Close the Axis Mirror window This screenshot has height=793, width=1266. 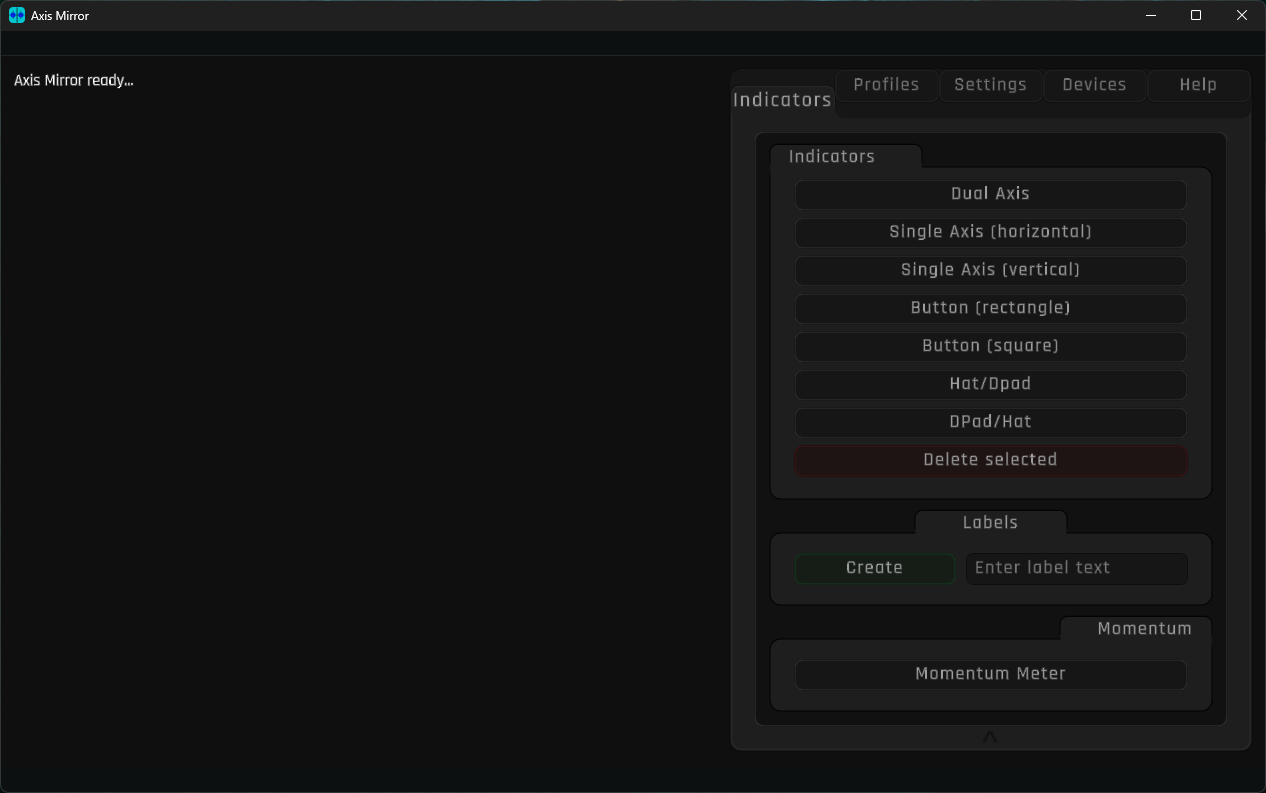(1242, 15)
